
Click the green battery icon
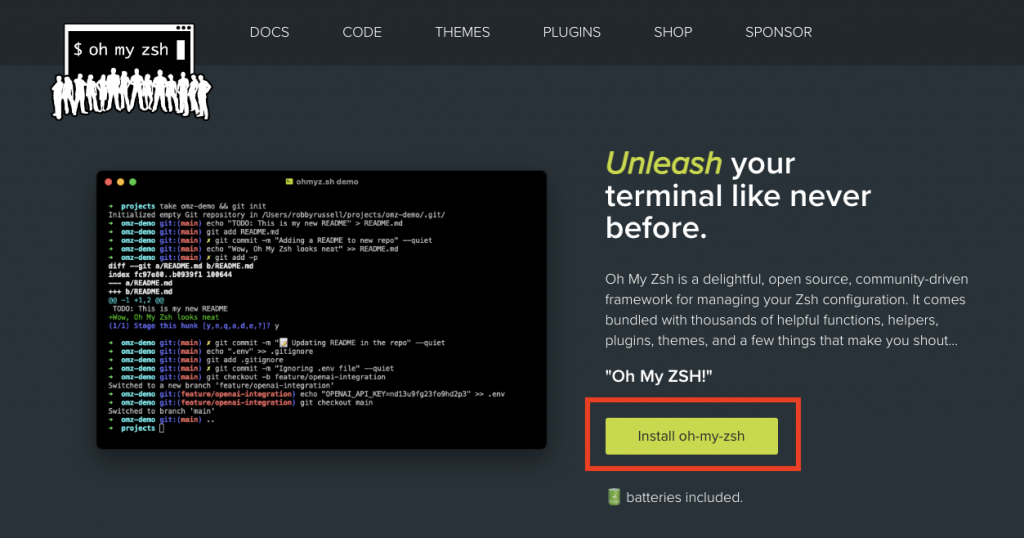pyautogui.click(x=614, y=497)
